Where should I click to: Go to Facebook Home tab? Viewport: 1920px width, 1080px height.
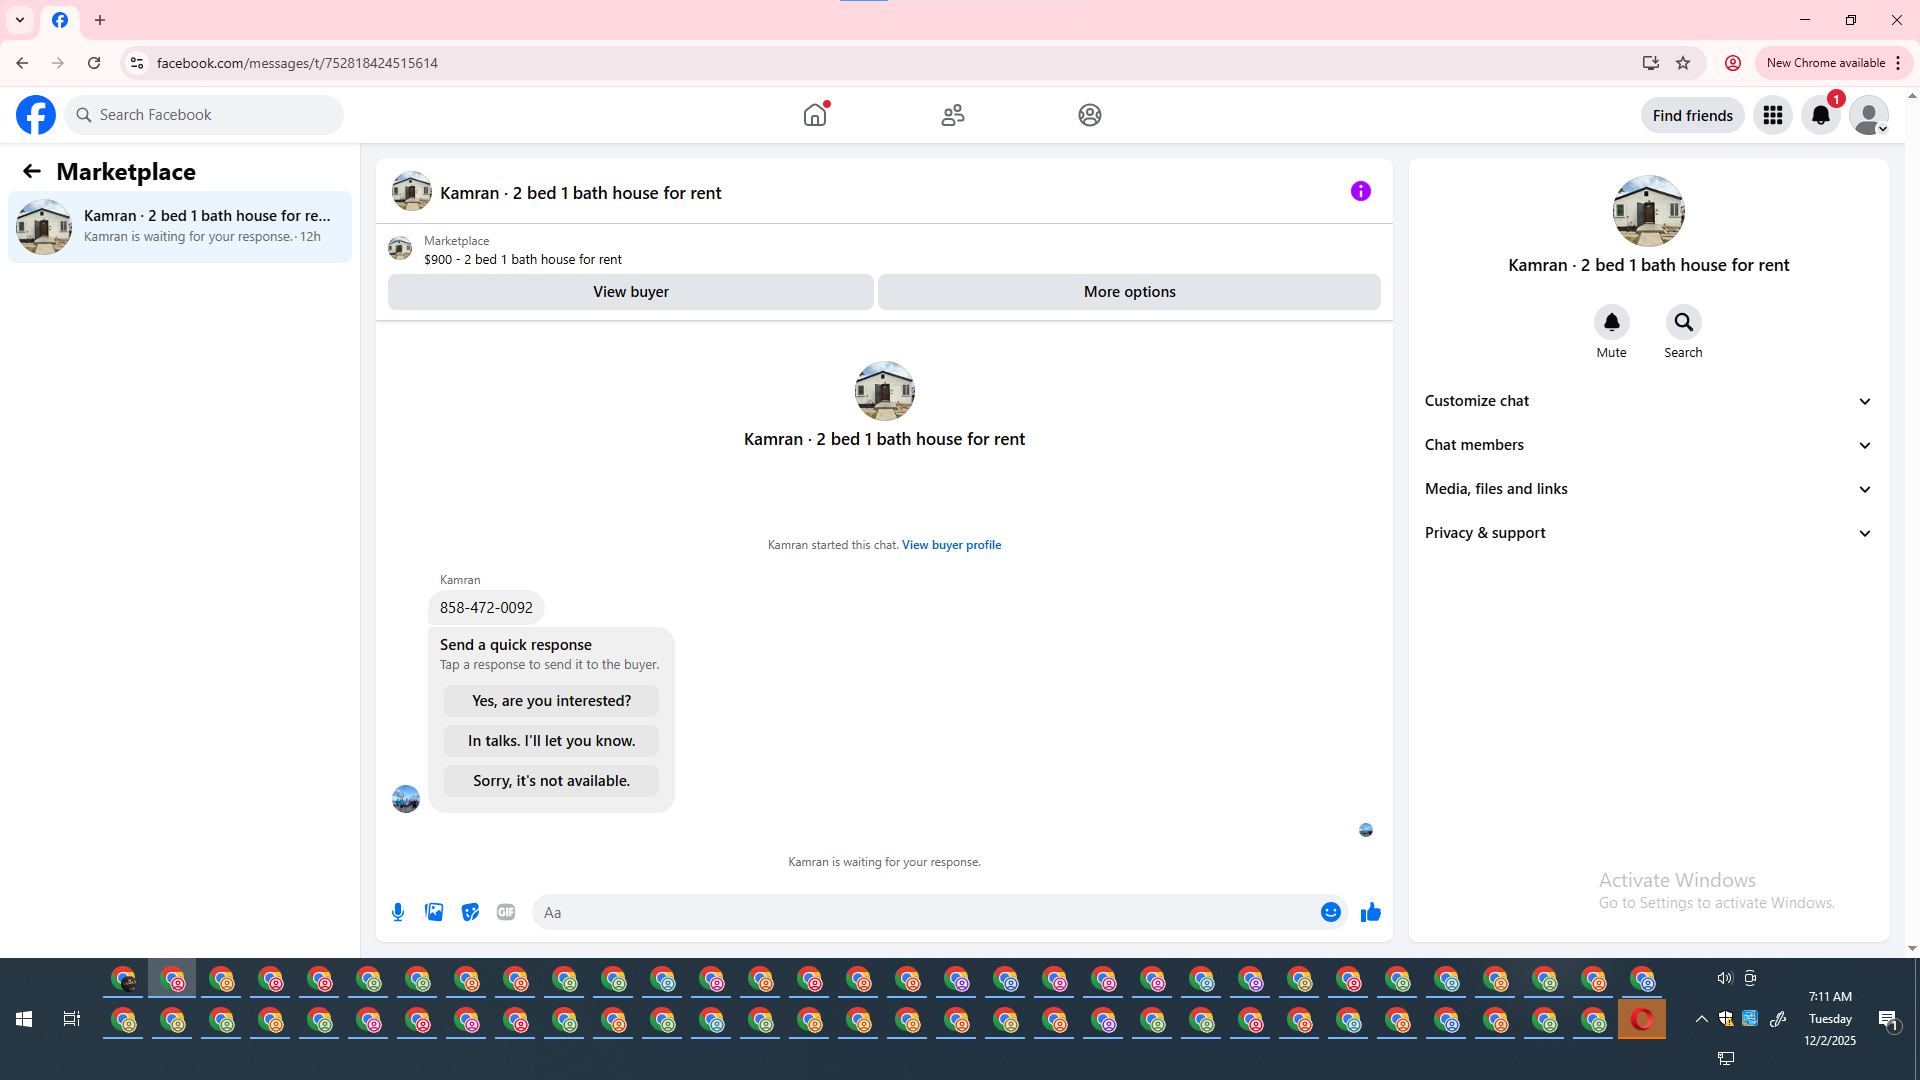click(x=815, y=115)
